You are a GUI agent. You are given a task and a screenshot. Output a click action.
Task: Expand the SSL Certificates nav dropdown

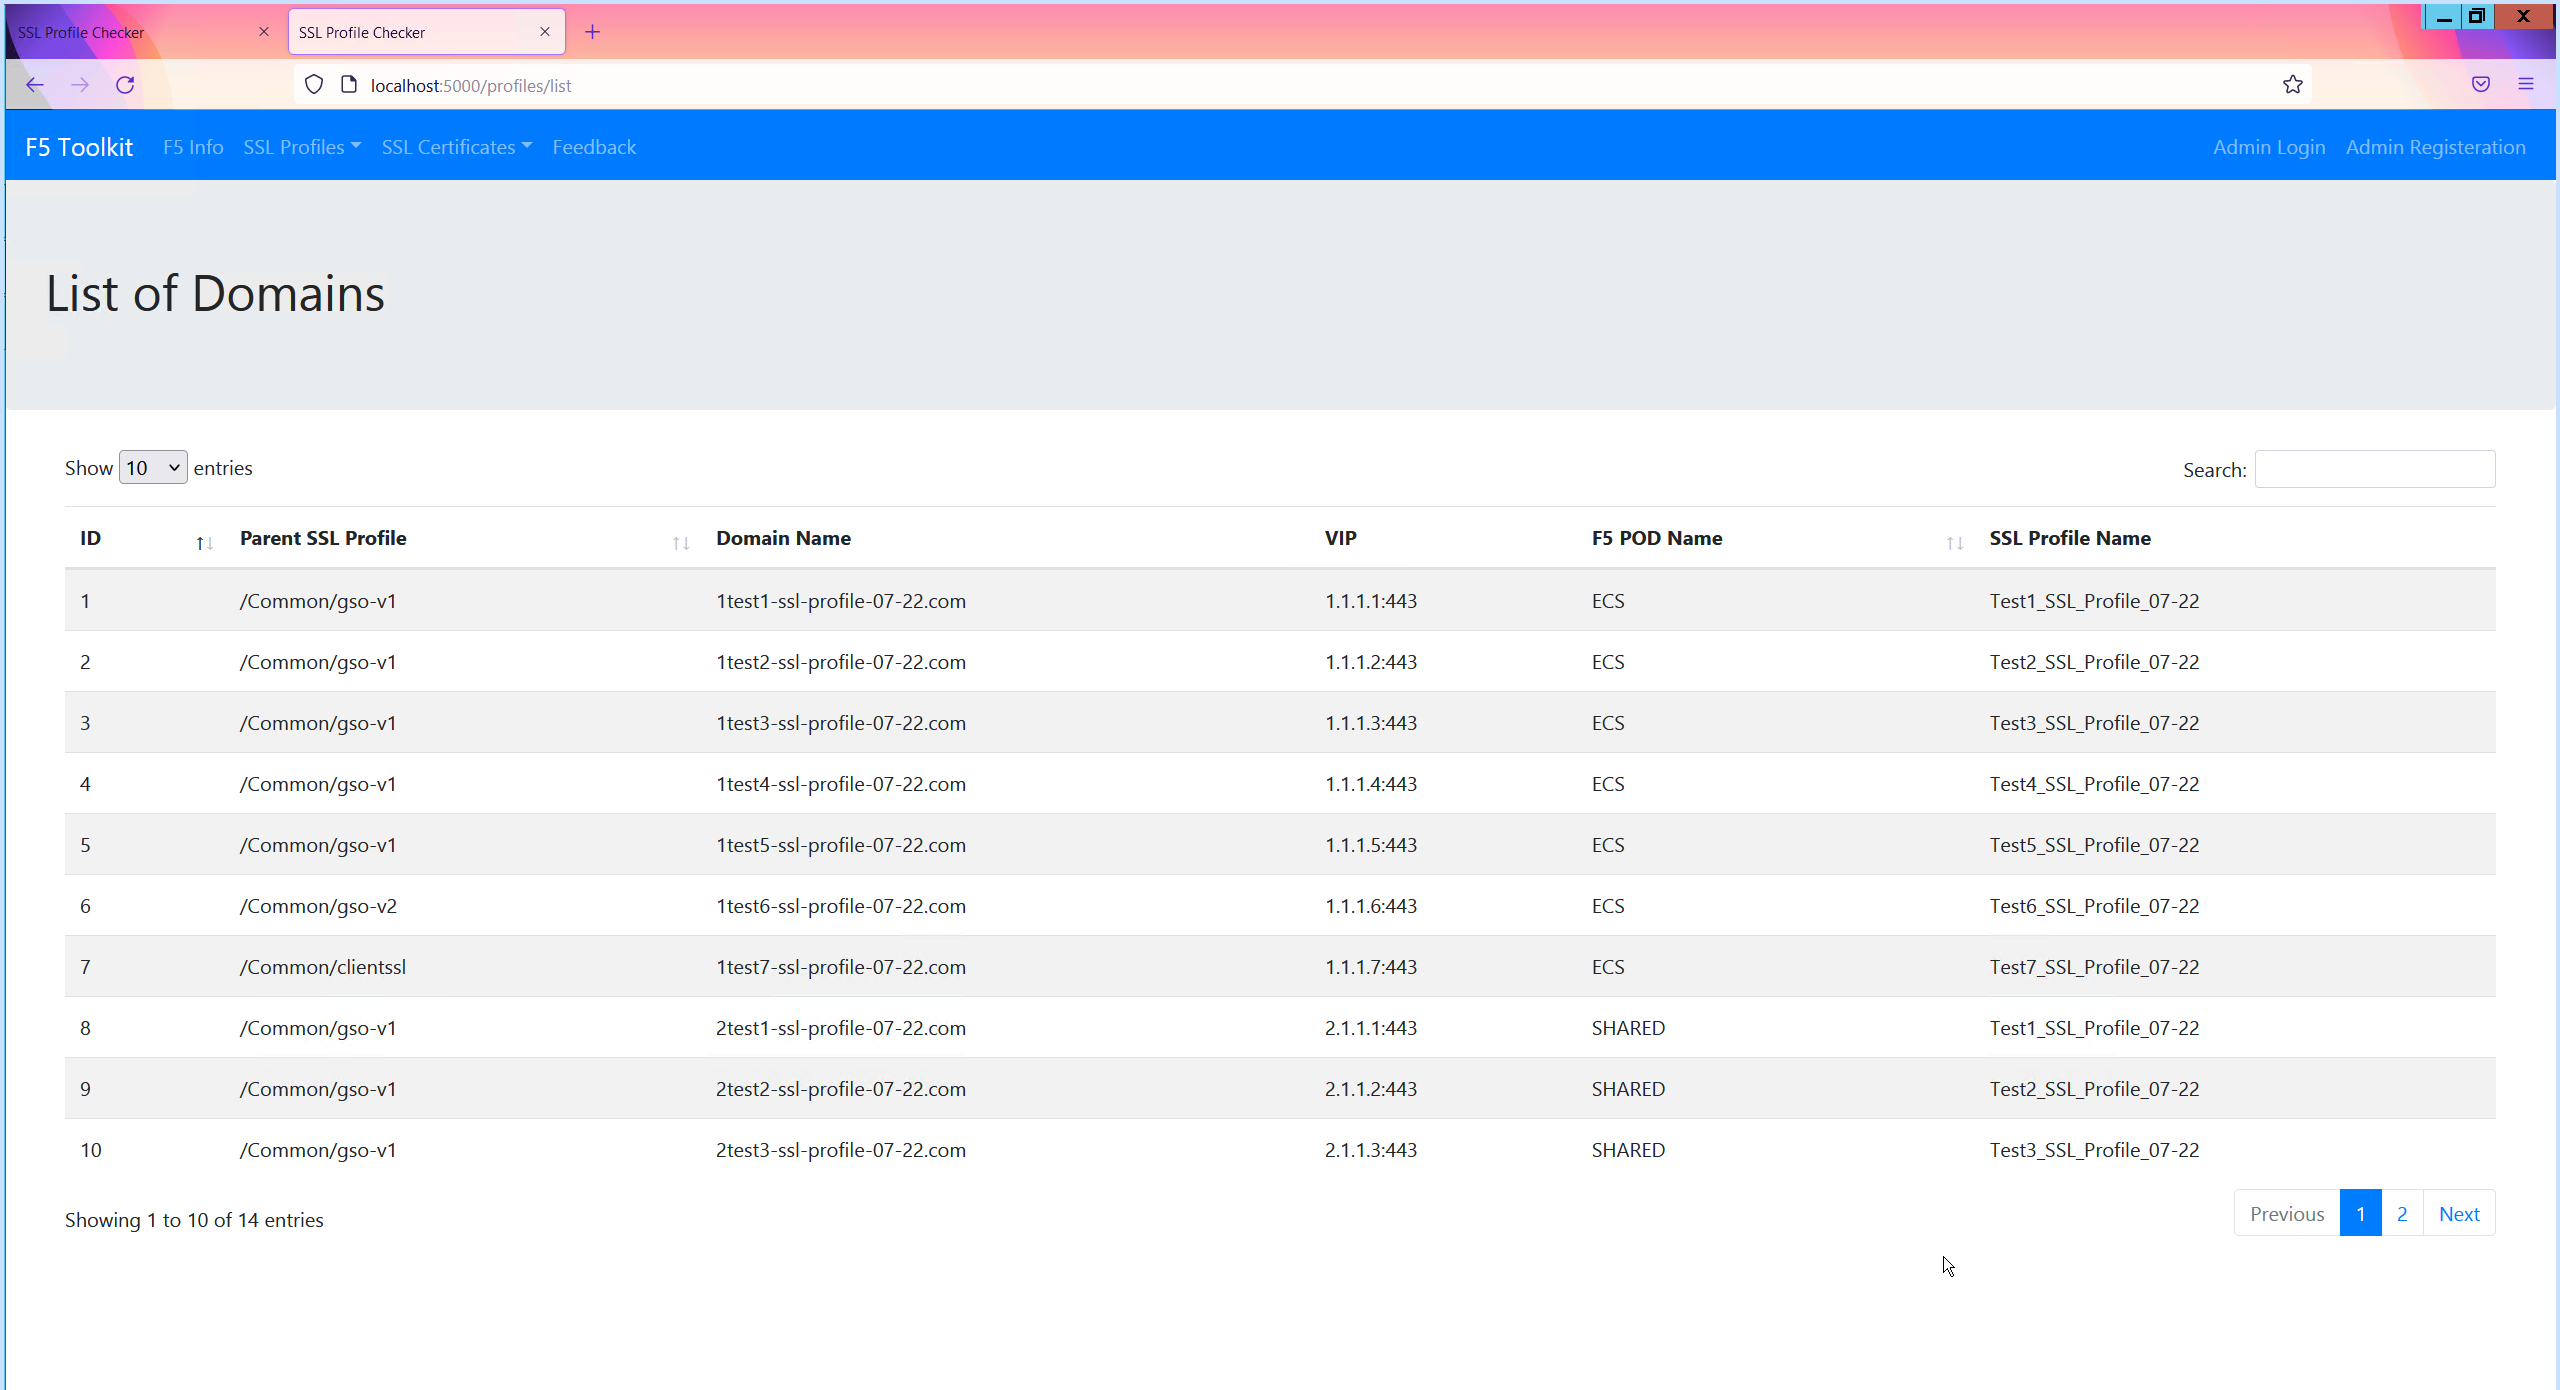coord(456,147)
